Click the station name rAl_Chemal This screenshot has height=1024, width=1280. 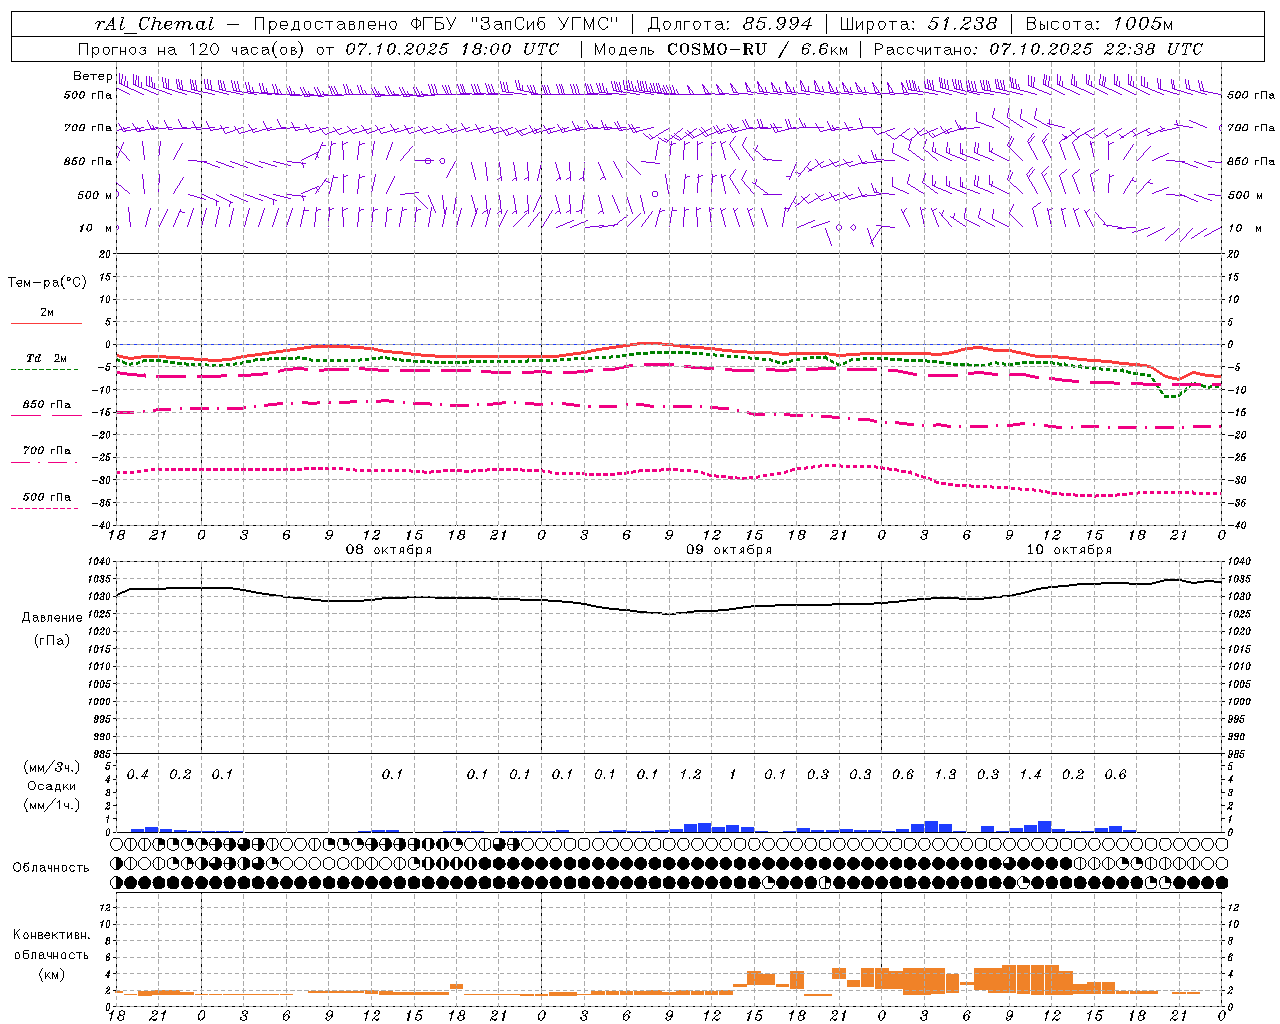155,24
